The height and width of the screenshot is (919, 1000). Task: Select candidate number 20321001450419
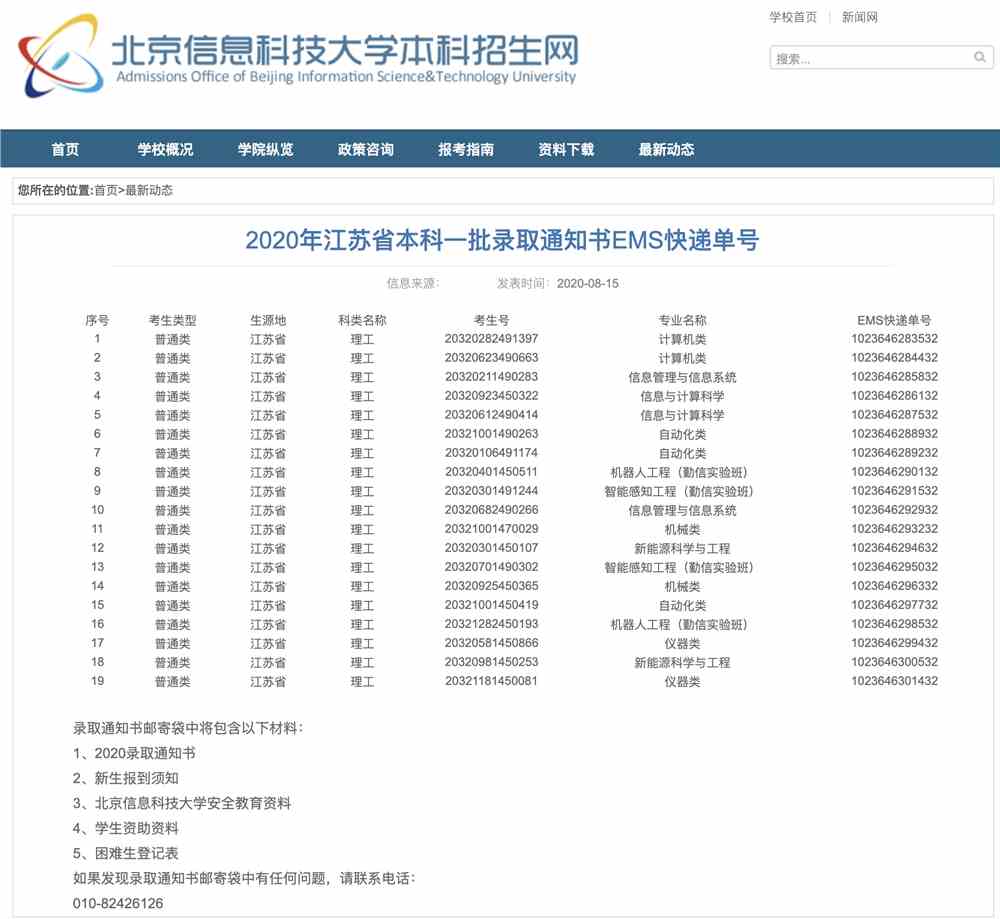491,605
